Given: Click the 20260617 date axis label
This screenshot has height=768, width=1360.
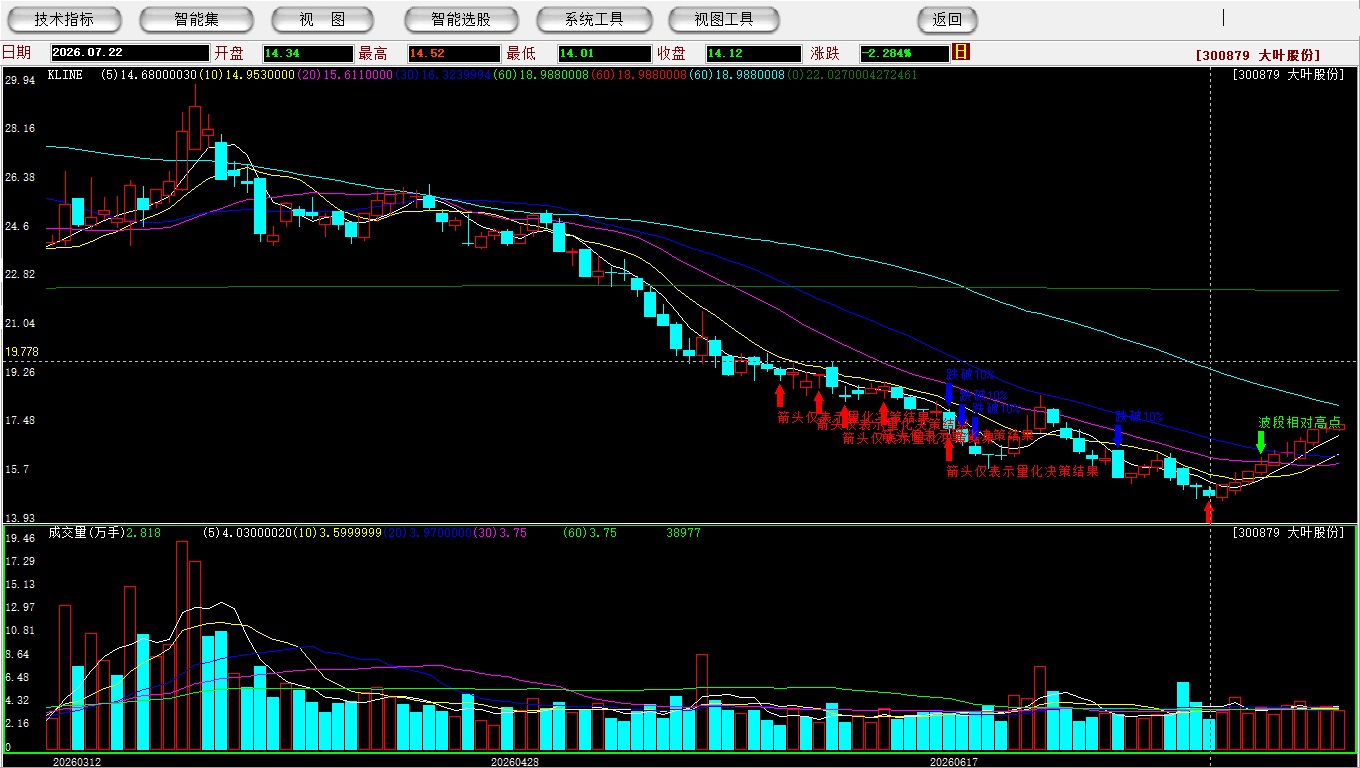Looking at the screenshot, I should 953,761.
